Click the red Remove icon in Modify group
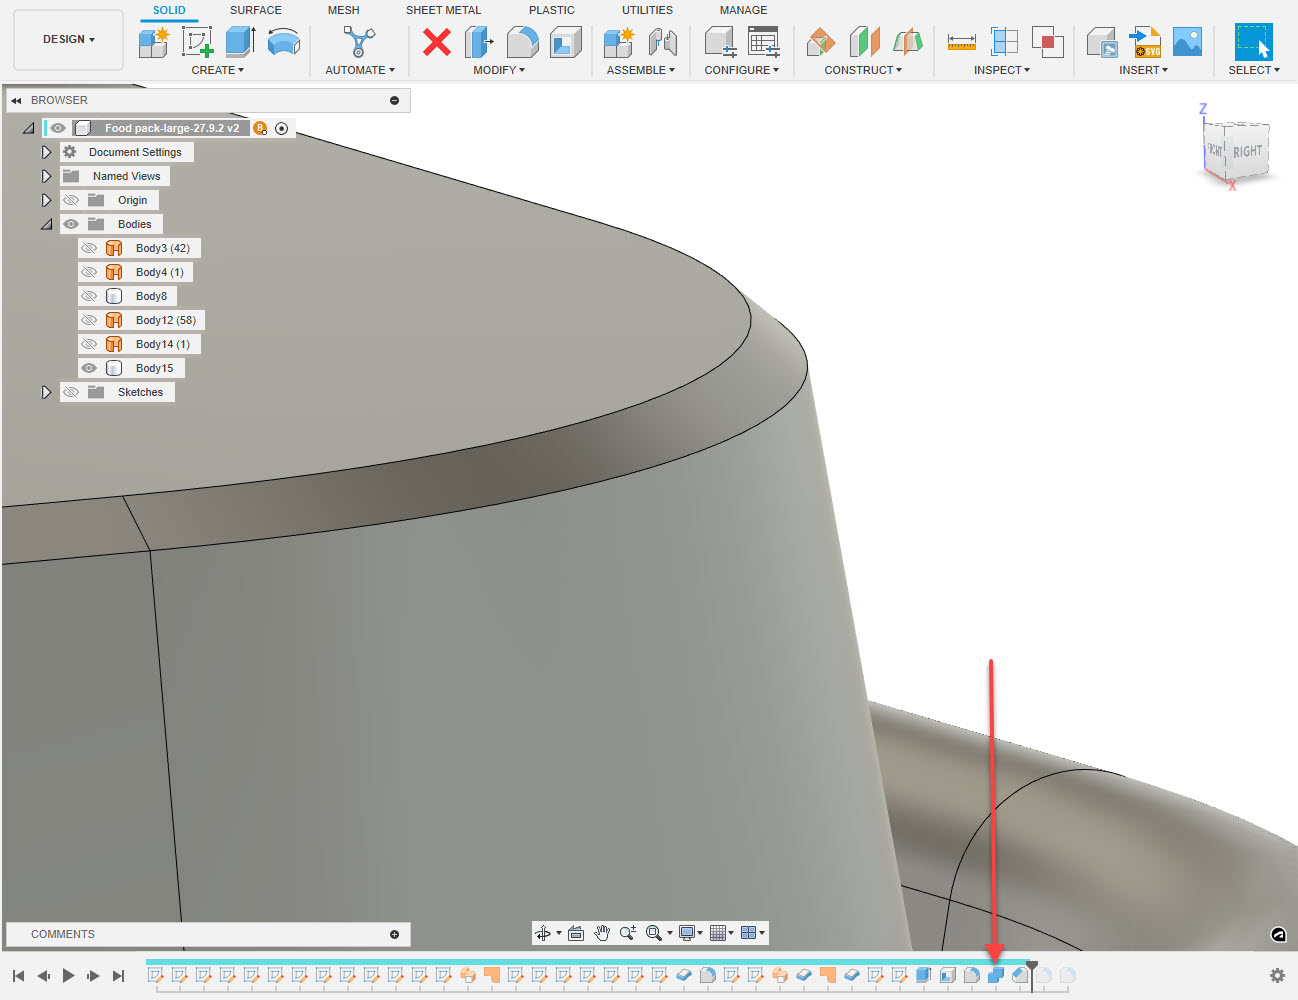 tap(436, 42)
